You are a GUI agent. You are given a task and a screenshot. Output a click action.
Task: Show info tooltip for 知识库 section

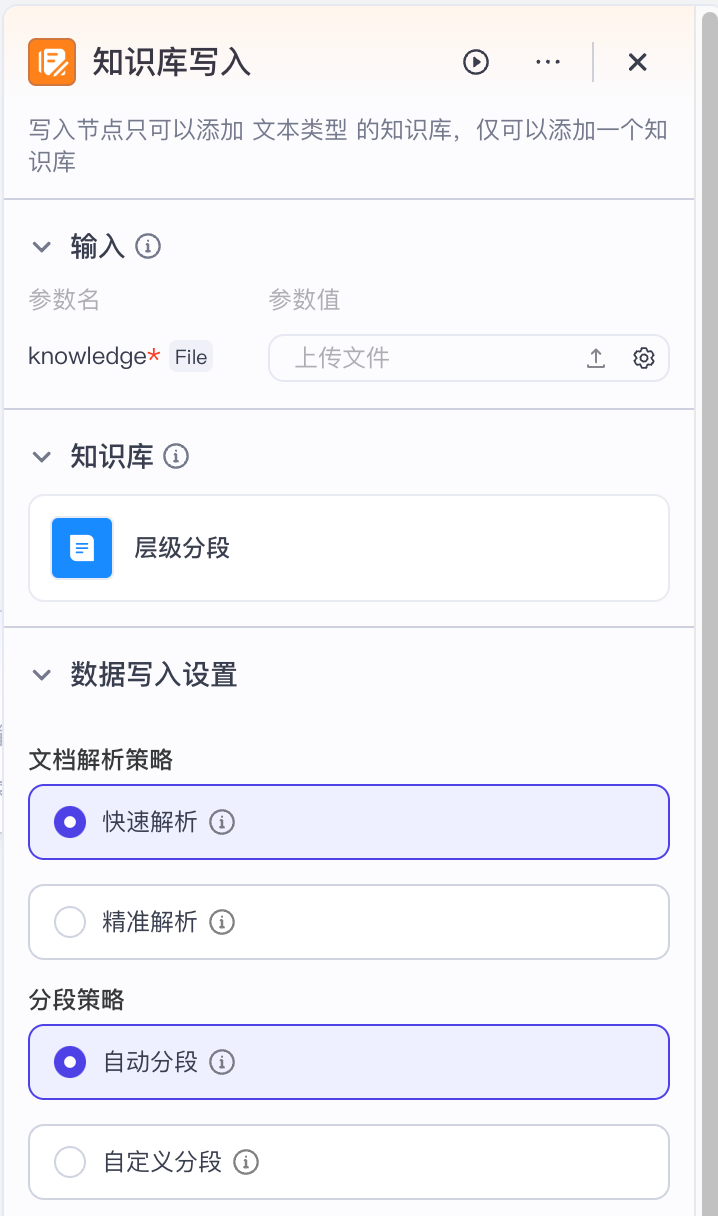176,457
